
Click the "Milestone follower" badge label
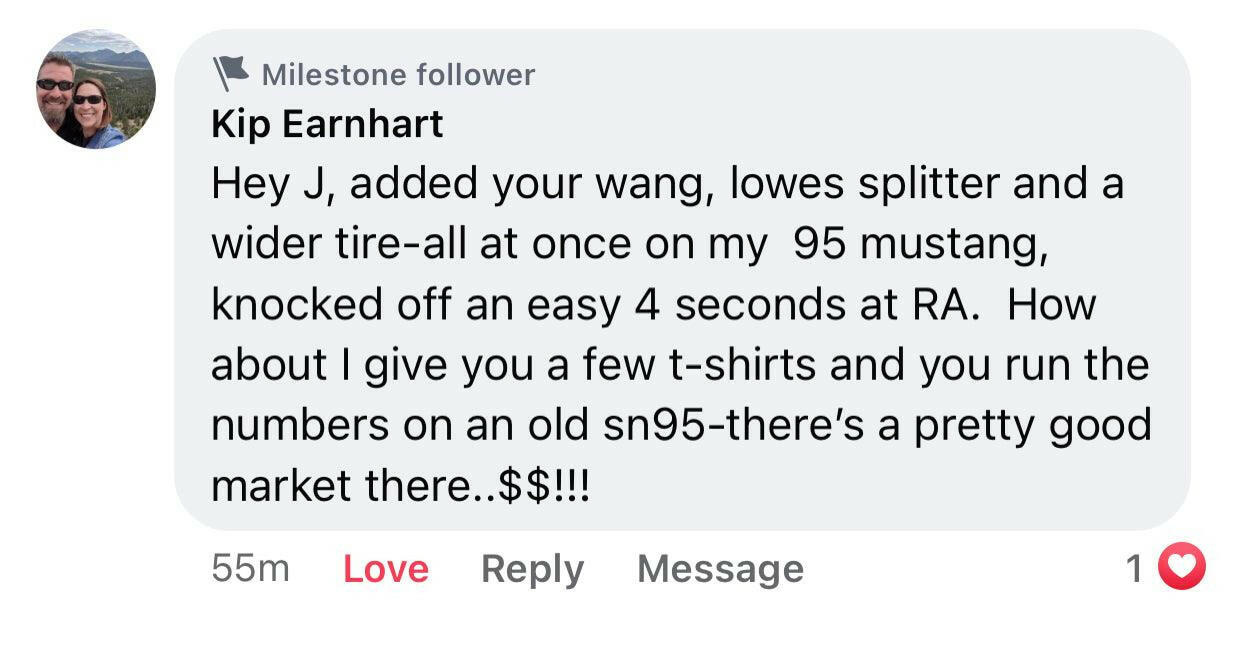(x=398, y=74)
